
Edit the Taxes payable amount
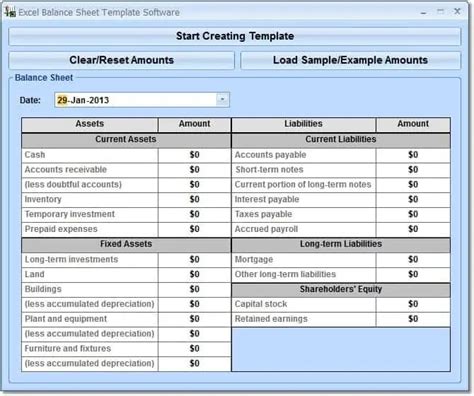(x=413, y=214)
